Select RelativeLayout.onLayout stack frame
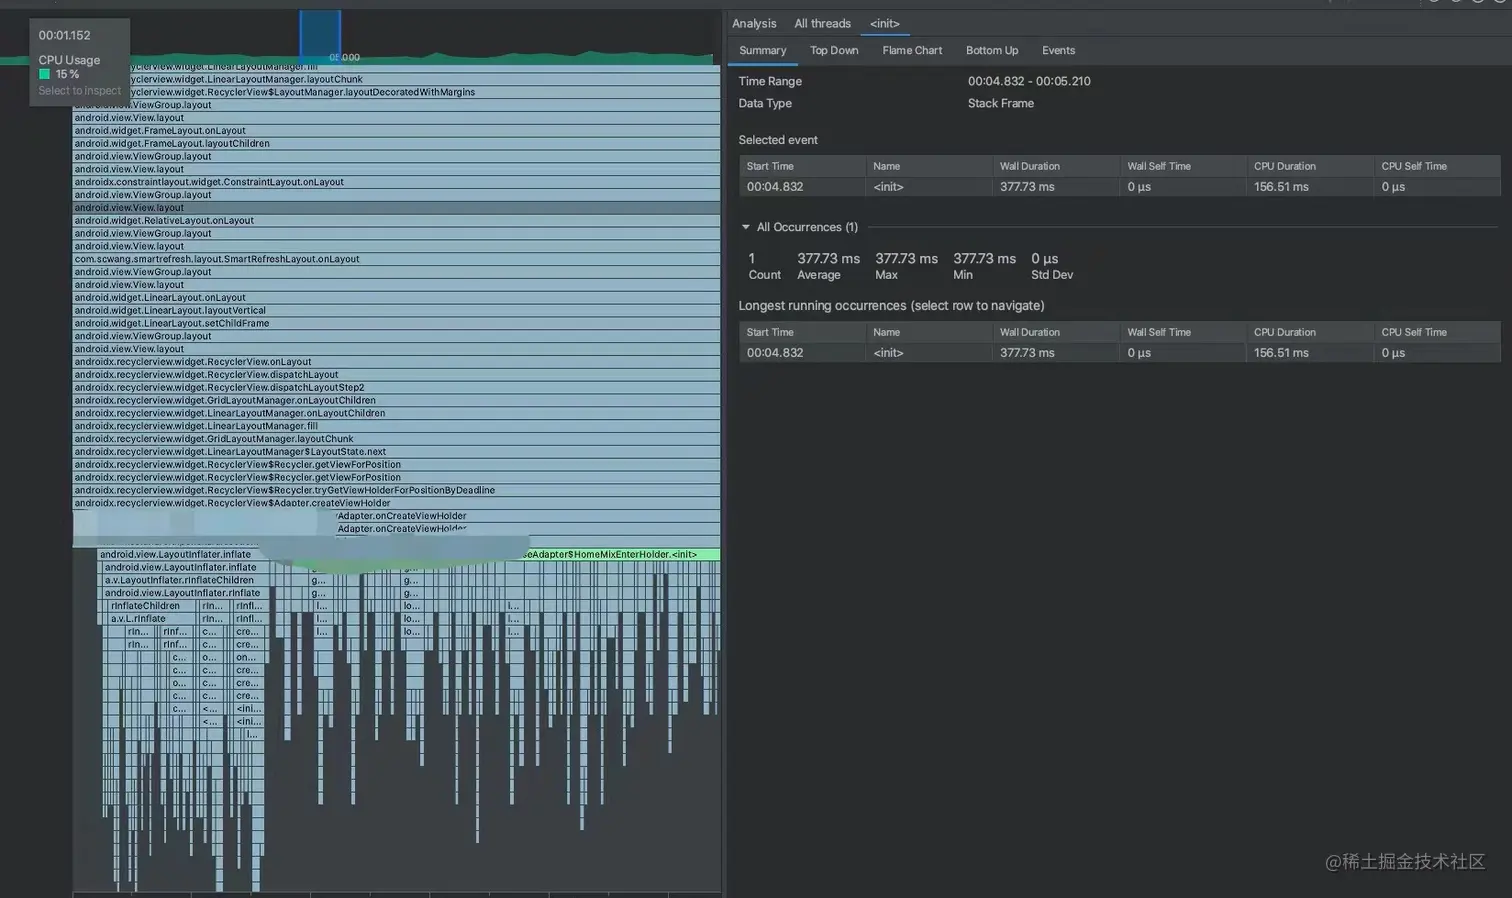The image size is (1512, 898). tap(396, 220)
